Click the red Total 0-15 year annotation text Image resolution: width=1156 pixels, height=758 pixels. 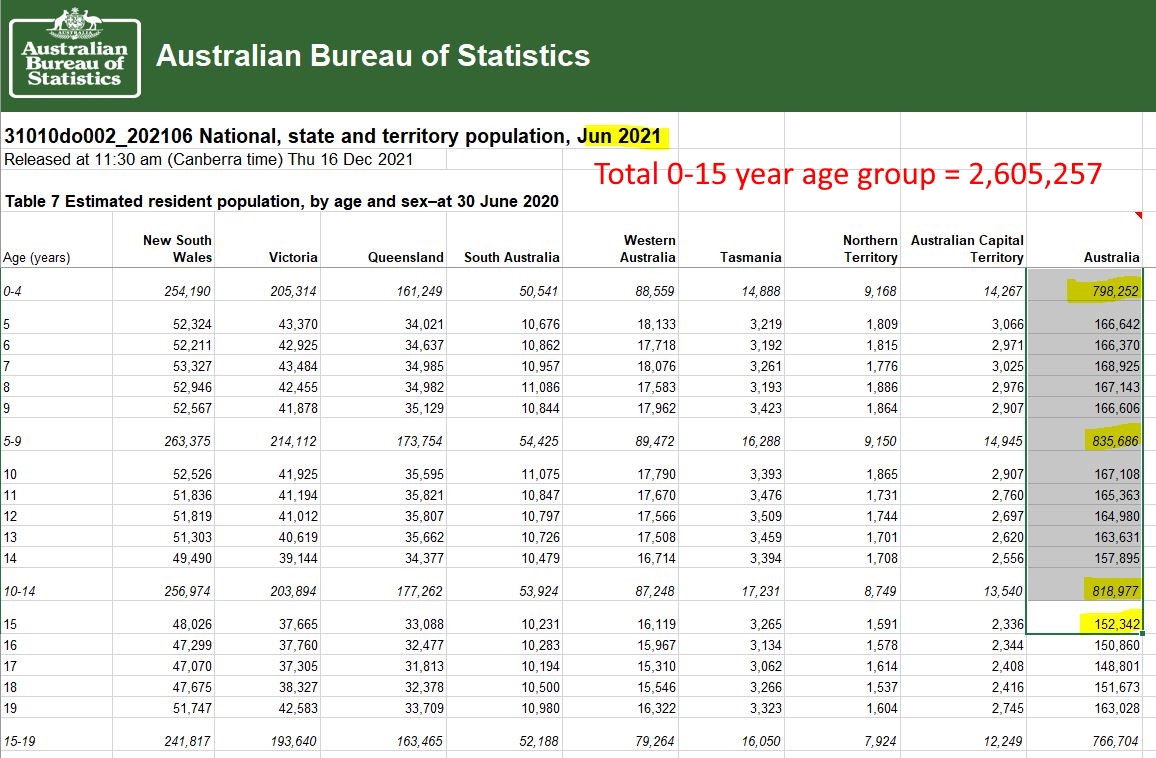(848, 174)
